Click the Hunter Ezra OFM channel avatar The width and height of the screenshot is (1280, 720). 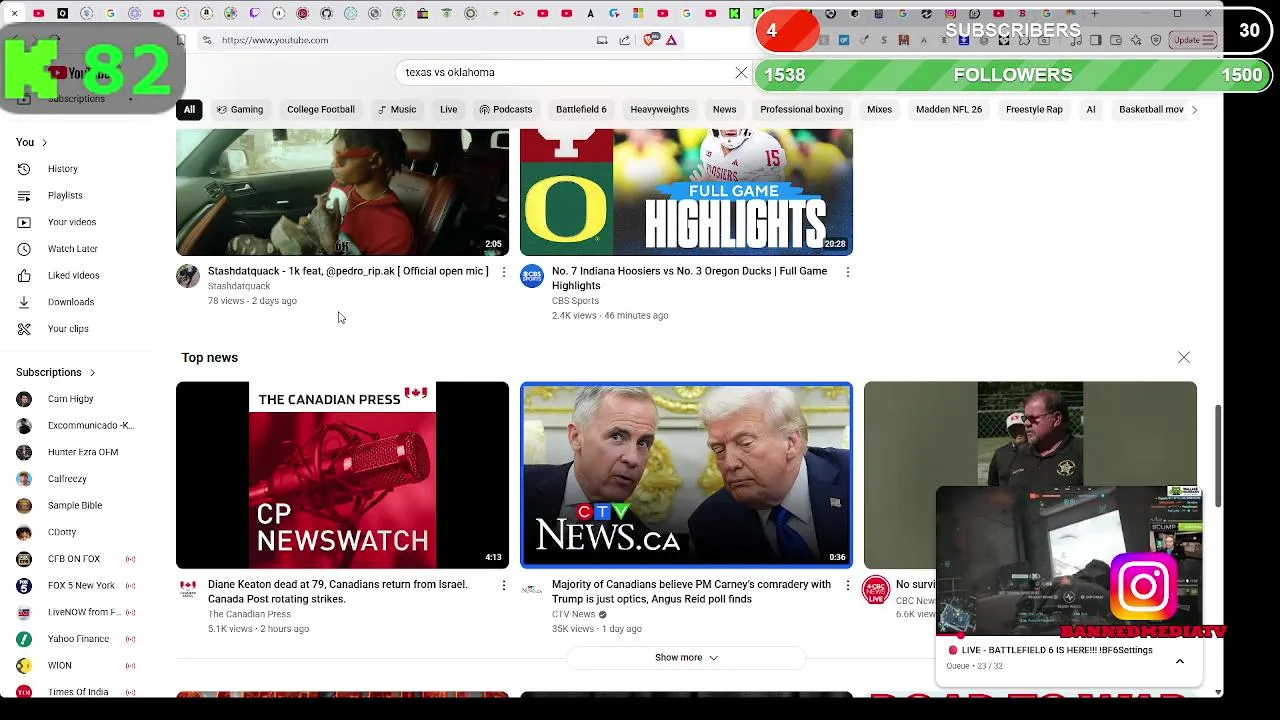(x=24, y=452)
